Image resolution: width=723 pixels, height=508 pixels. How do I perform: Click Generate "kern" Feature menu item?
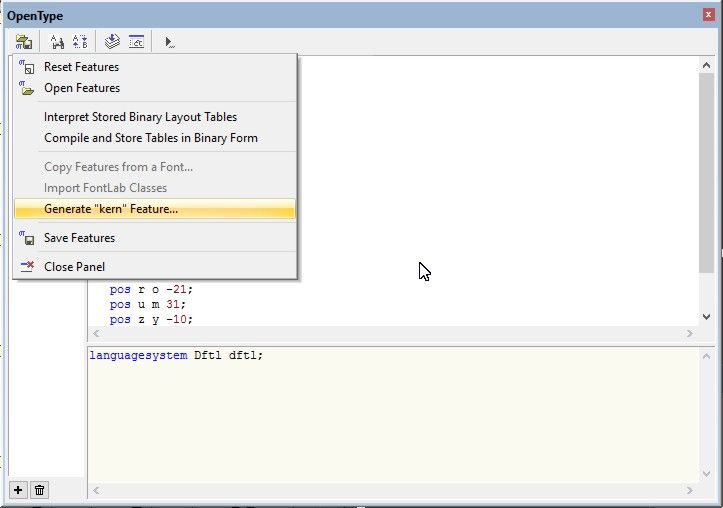point(111,209)
